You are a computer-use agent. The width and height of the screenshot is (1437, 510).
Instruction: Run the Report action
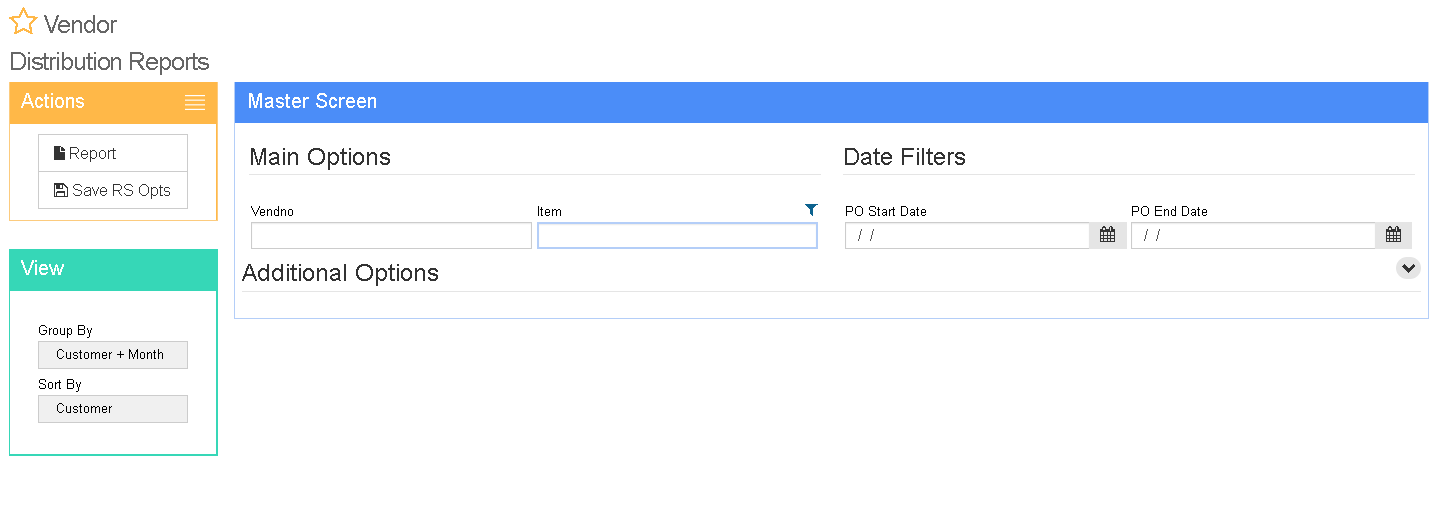pos(113,153)
